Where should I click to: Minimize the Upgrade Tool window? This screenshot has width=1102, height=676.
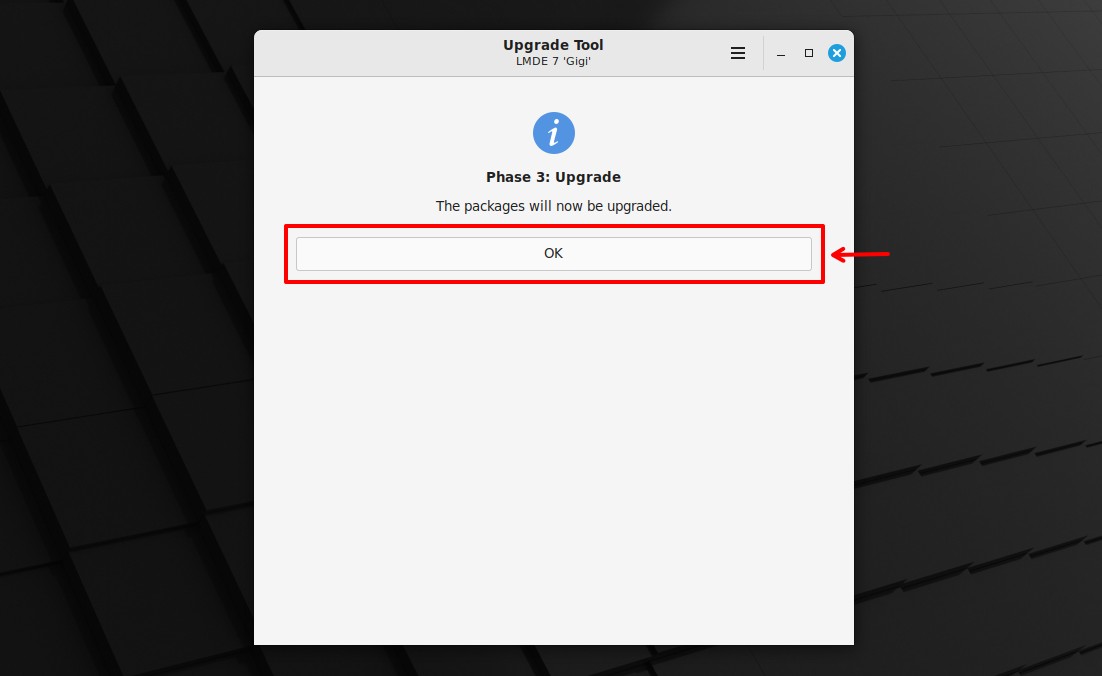click(x=781, y=53)
